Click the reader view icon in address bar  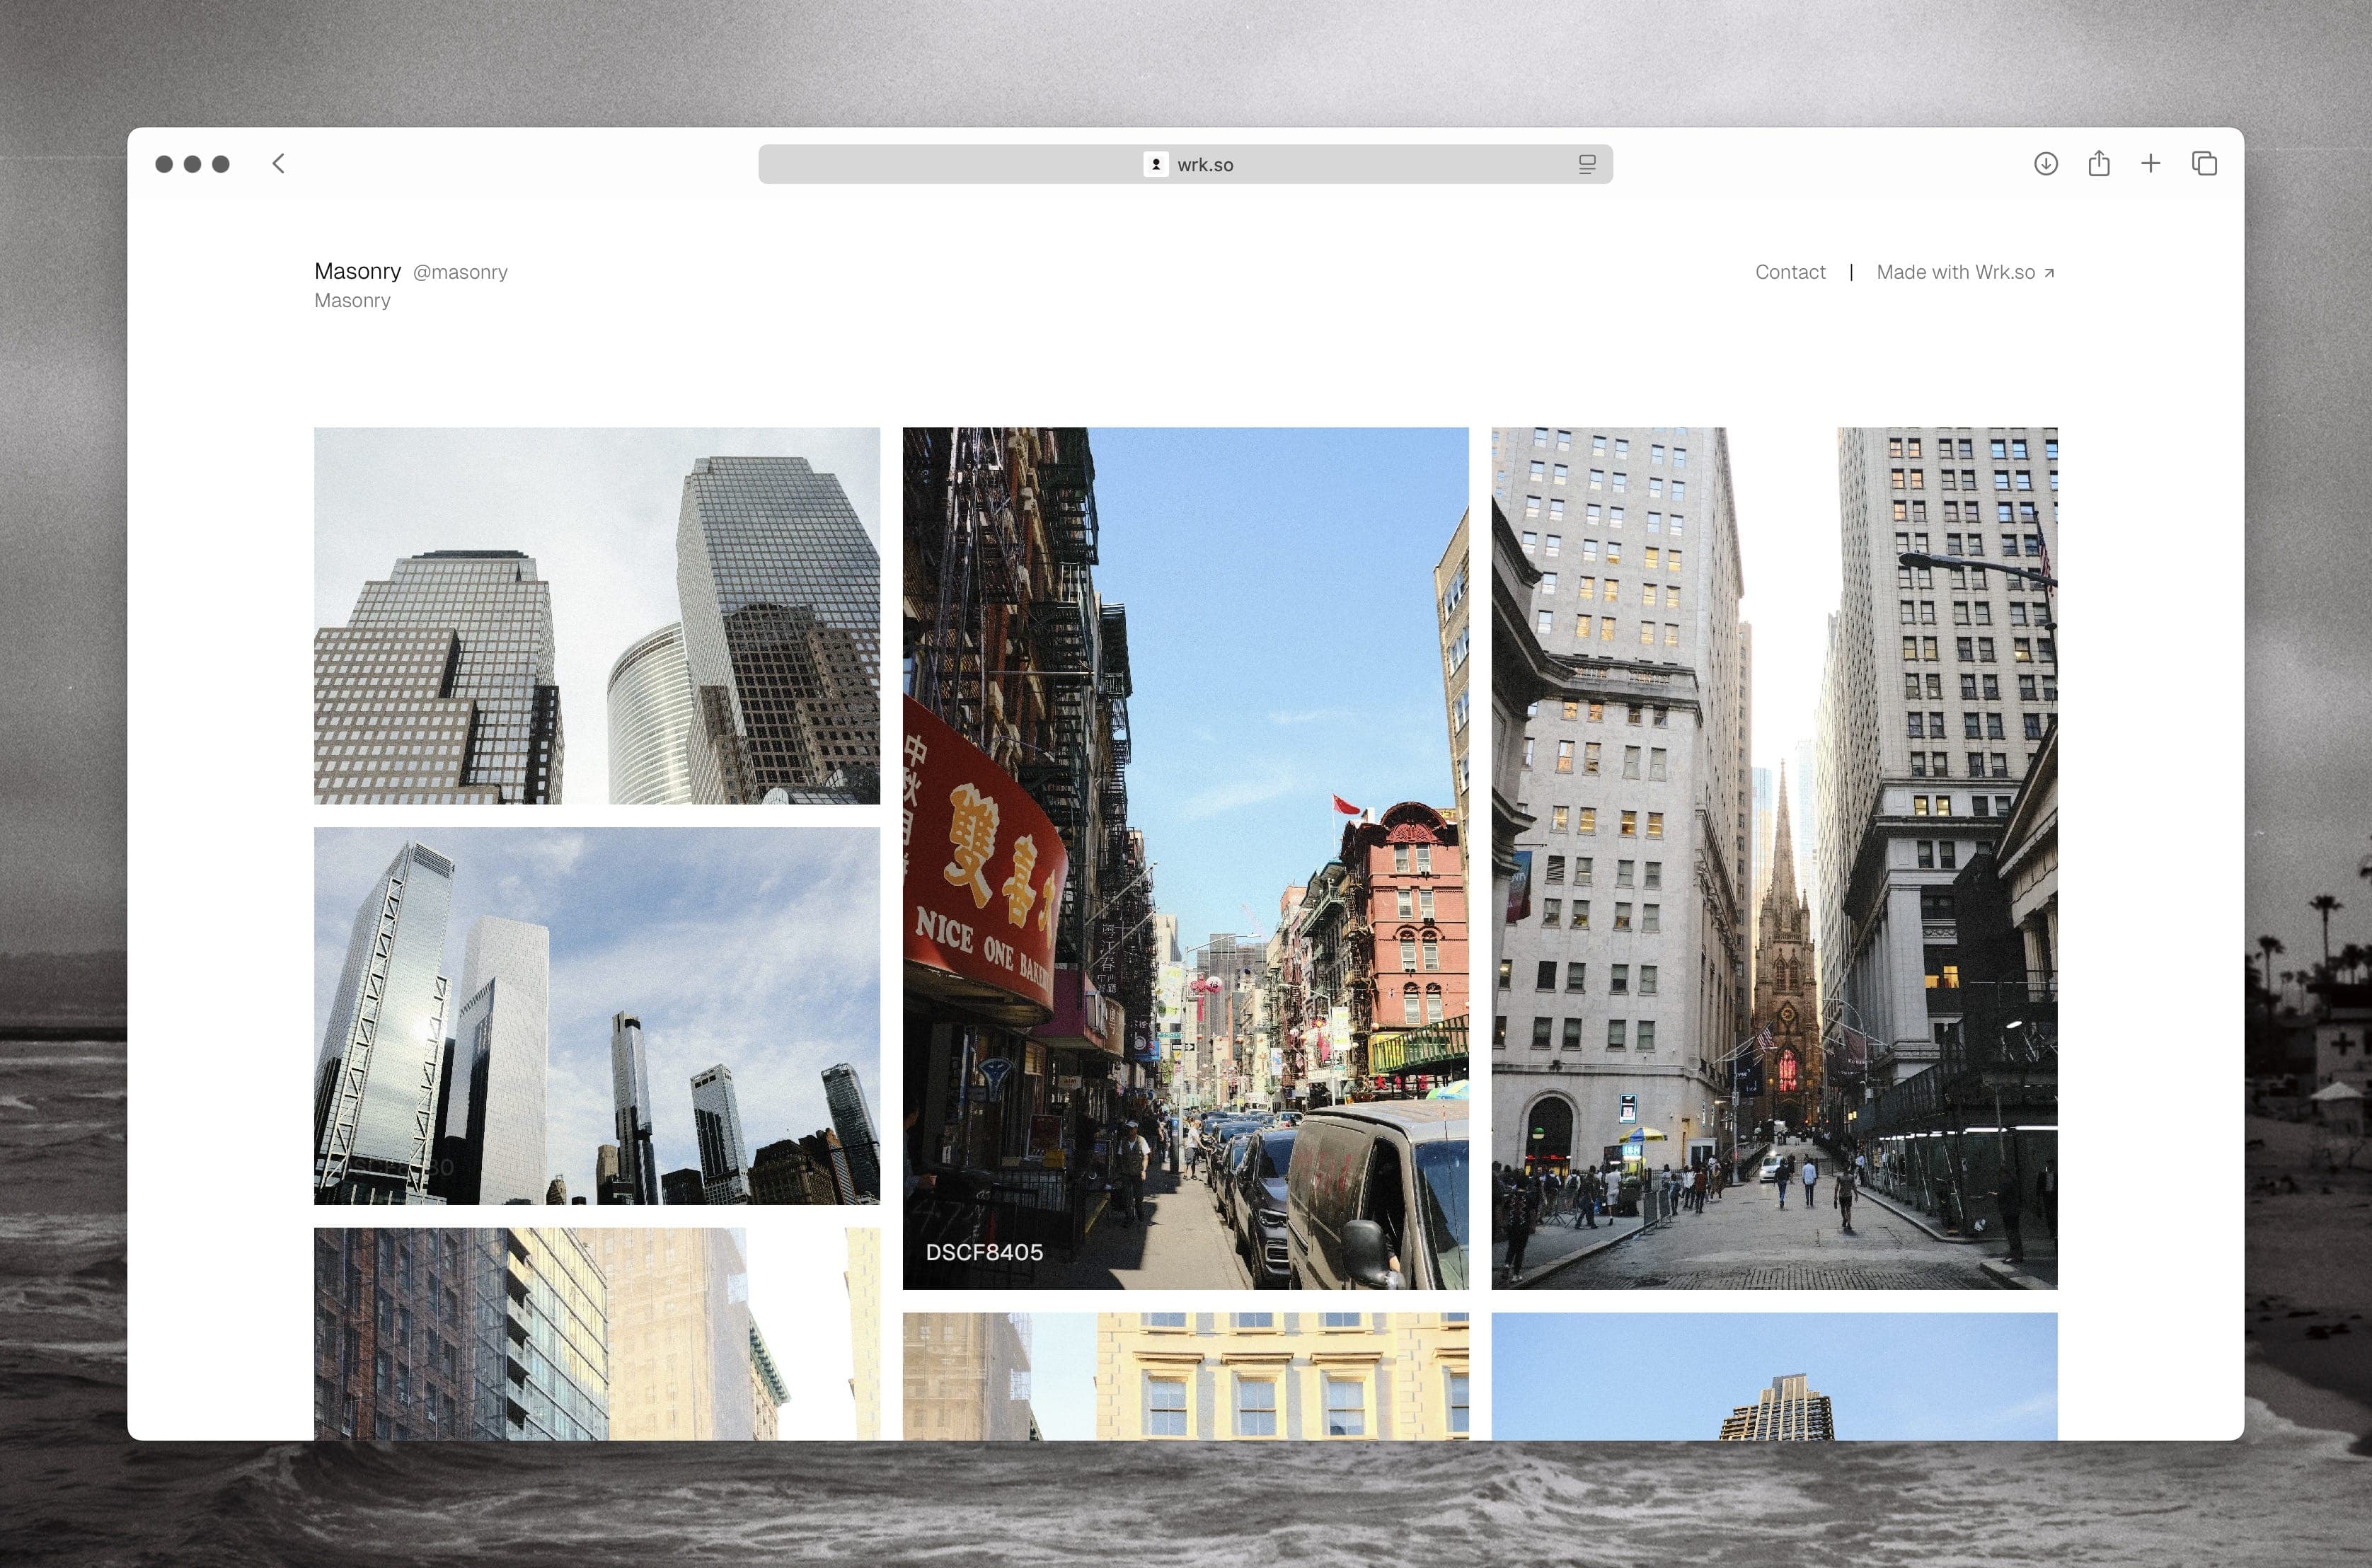[x=1586, y=164]
